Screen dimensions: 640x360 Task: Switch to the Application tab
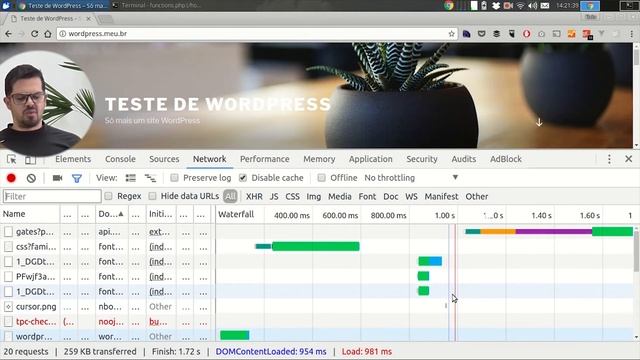[371, 159]
